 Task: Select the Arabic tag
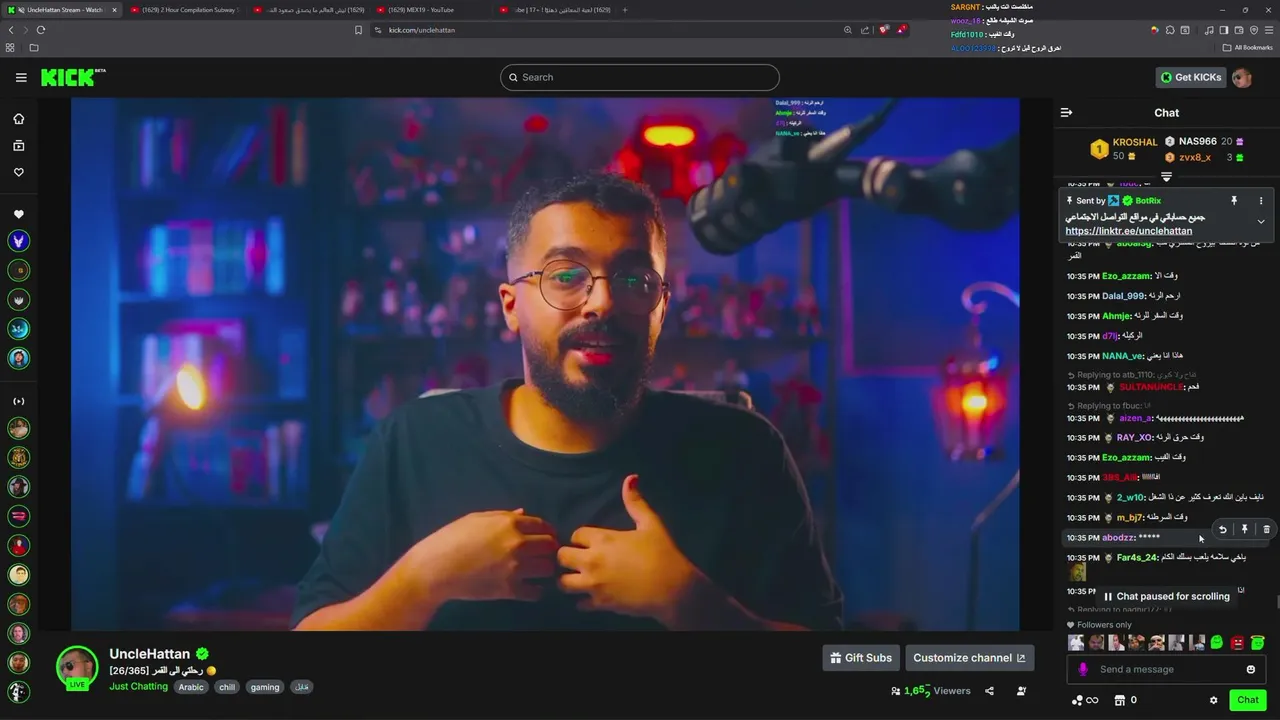(x=191, y=687)
